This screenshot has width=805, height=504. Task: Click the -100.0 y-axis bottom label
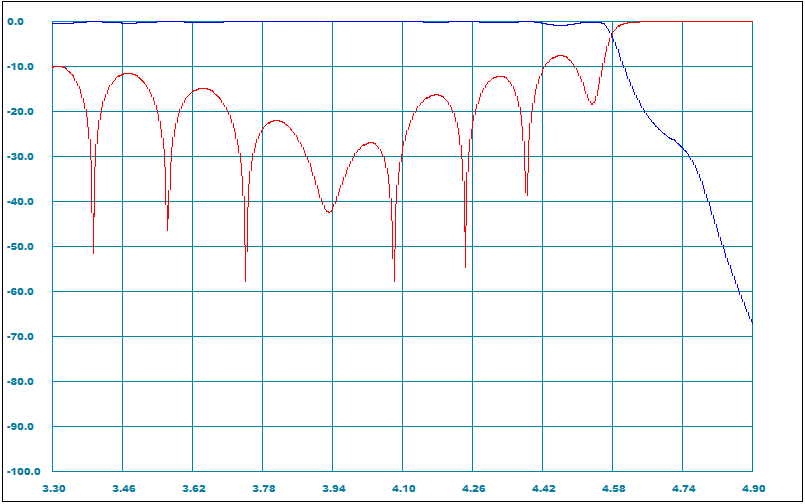click(x=22, y=472)
